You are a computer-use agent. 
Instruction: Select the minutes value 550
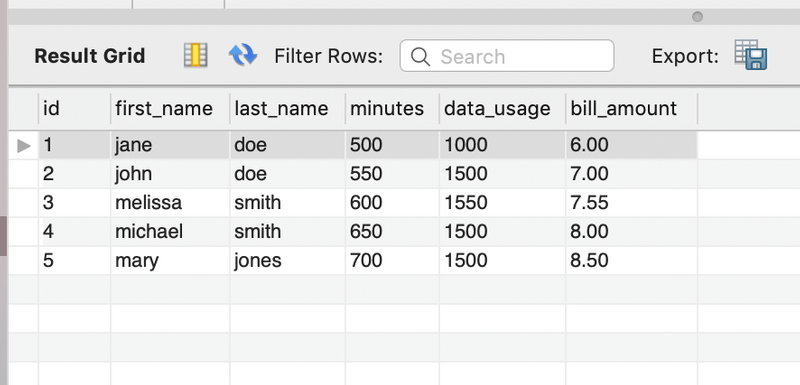pyautogui.click(x=392, y=174)
